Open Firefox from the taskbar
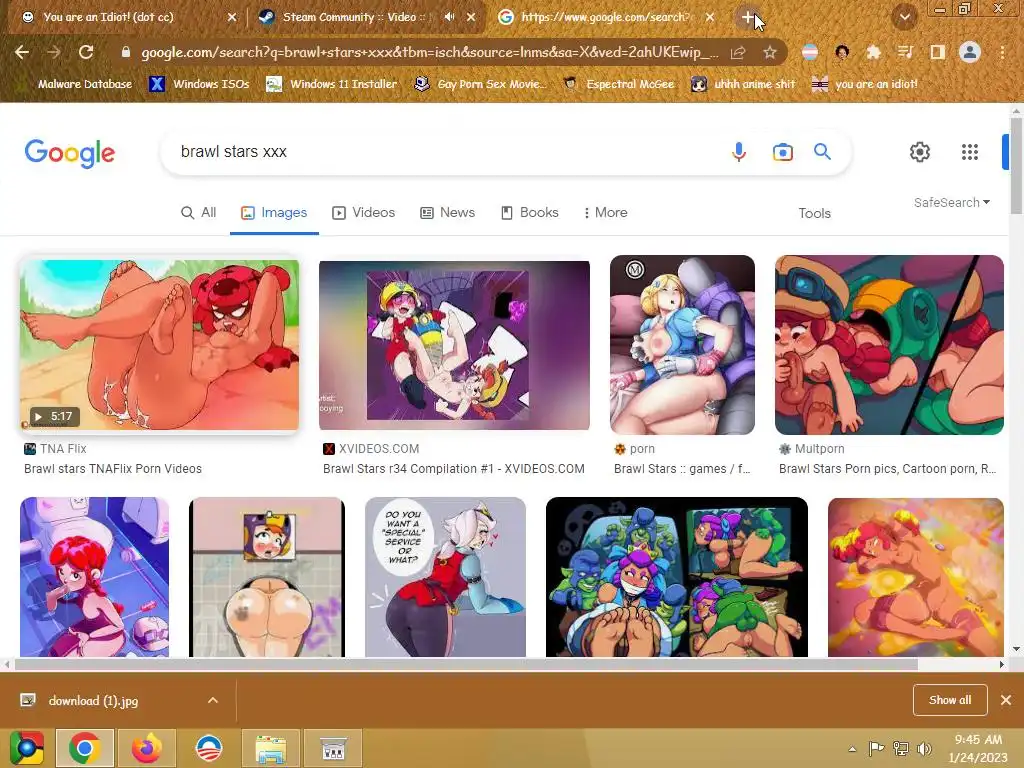 point(146,748)
